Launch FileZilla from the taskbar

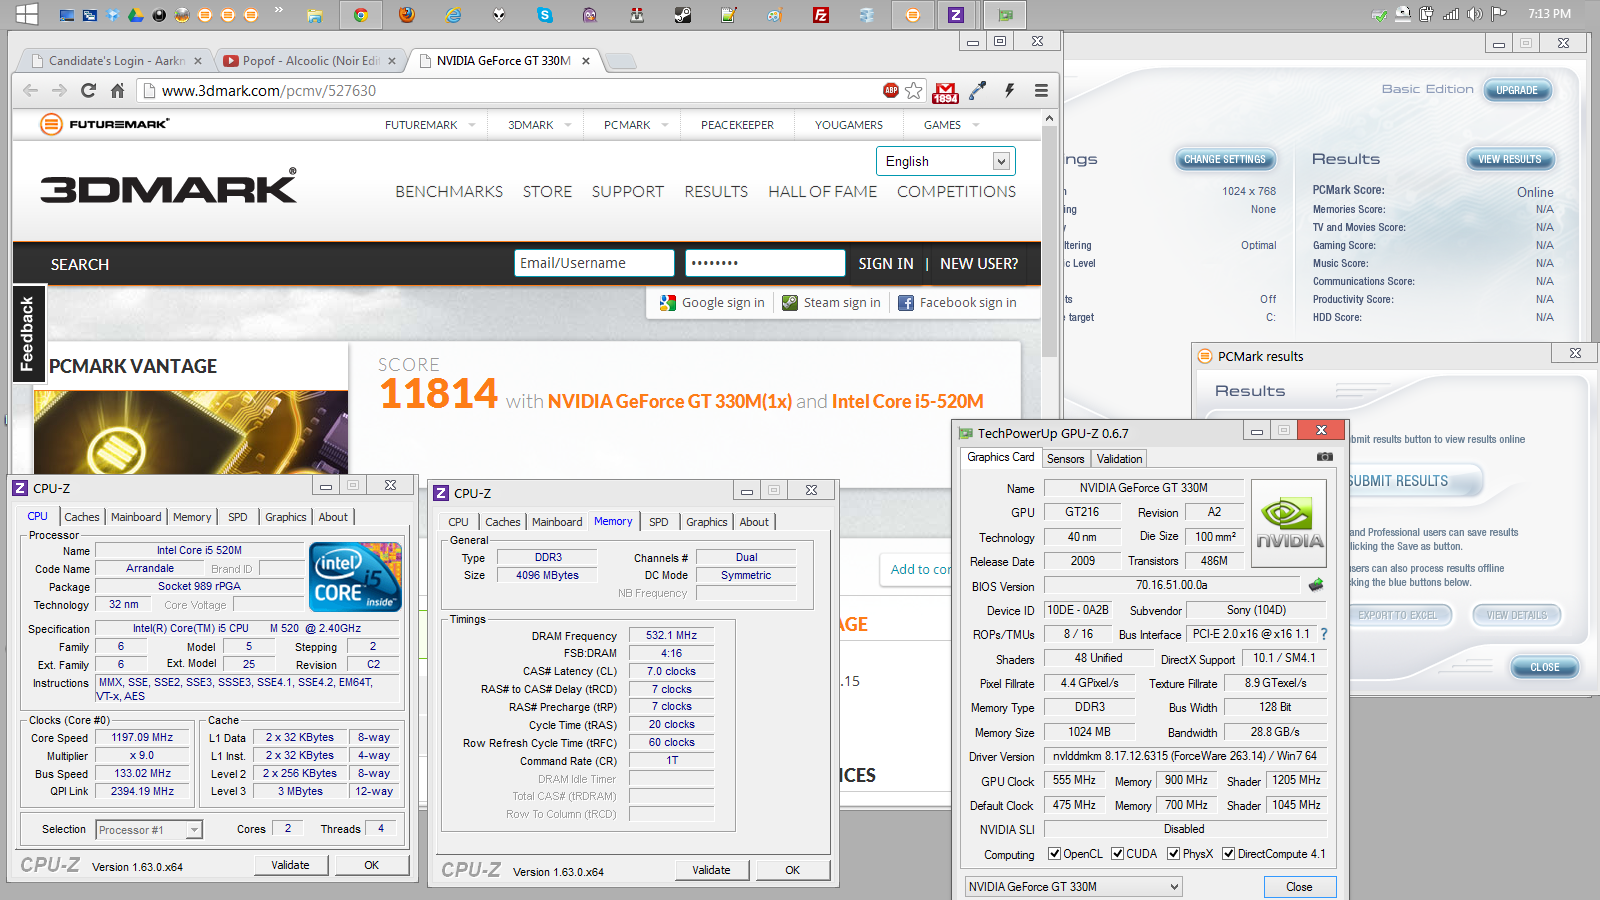pyautogui.click(x=821, y=15)
